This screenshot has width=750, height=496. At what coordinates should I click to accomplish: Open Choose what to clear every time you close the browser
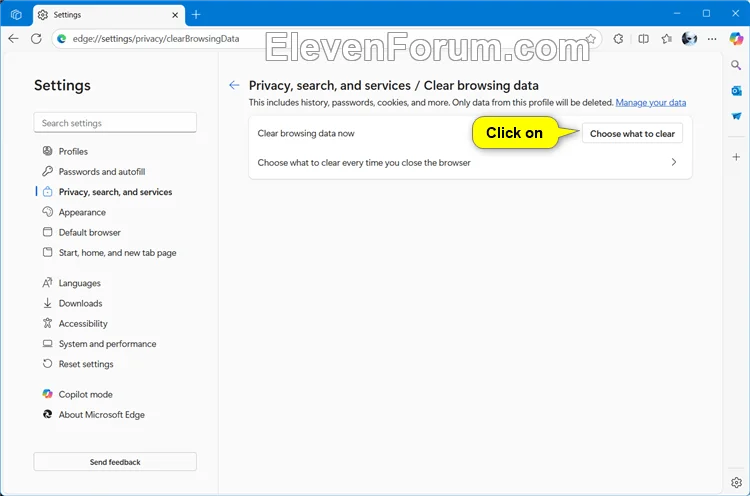pyautogui.click(x=470, y=163)
